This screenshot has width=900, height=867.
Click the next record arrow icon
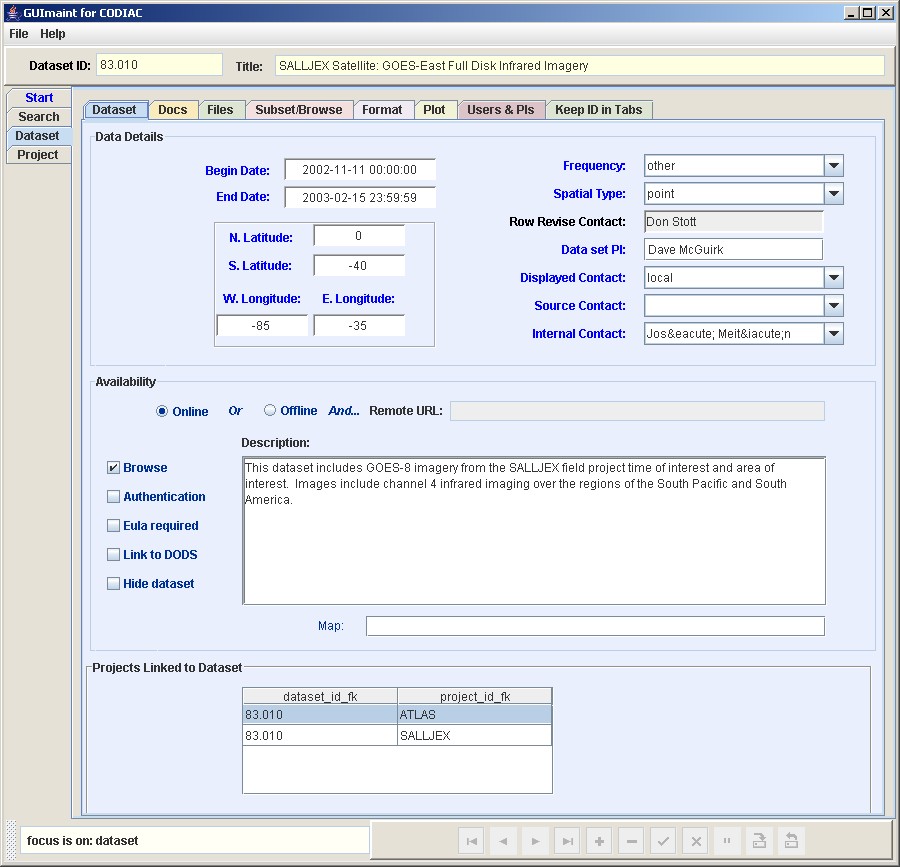coord(536,841)
